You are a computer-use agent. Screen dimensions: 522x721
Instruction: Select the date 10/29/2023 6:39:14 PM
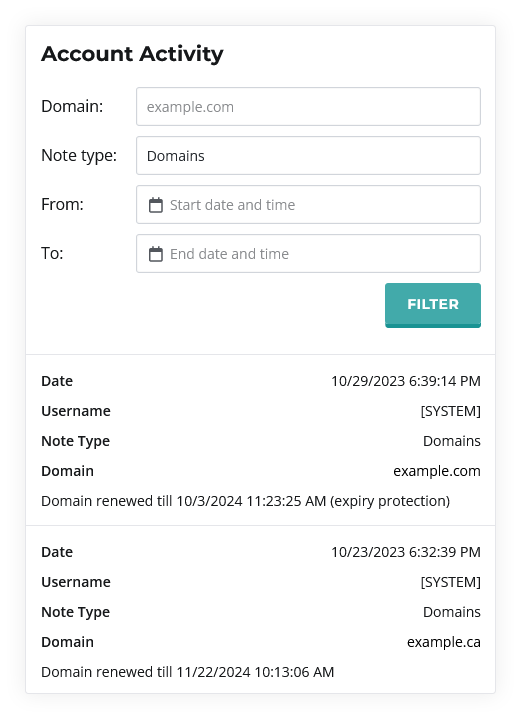point(406,381)
